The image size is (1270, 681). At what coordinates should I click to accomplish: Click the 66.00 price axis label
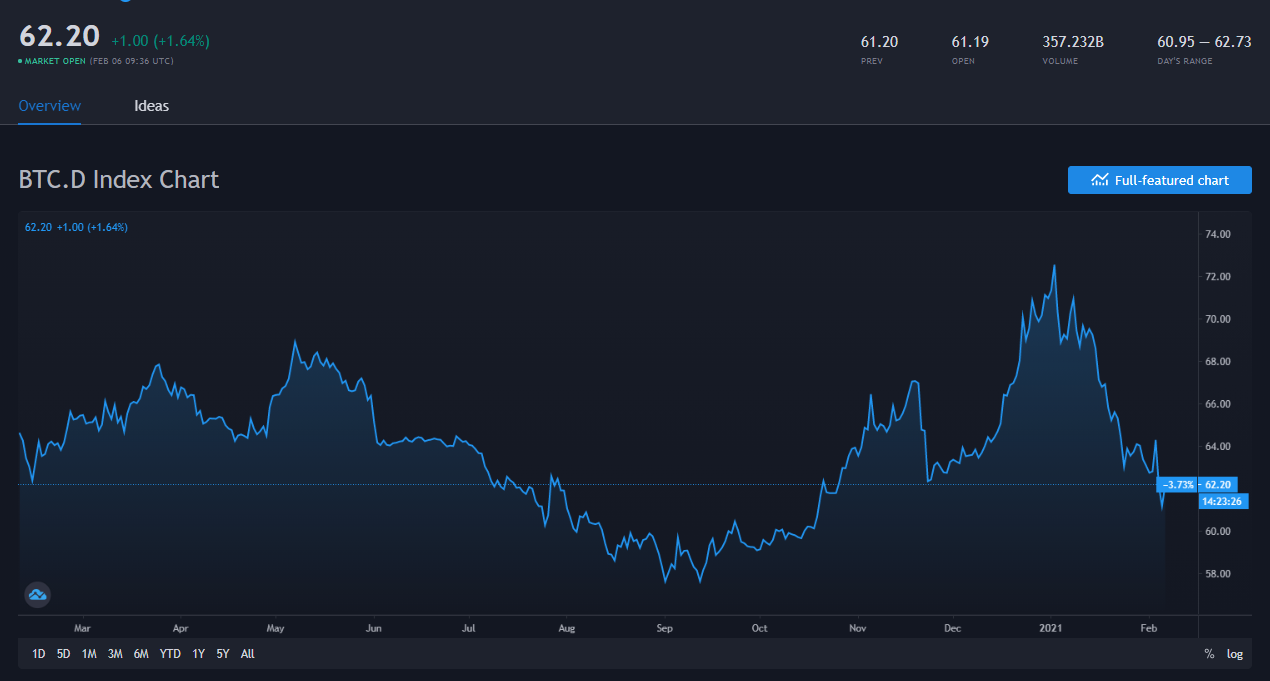pos(1218,404)
